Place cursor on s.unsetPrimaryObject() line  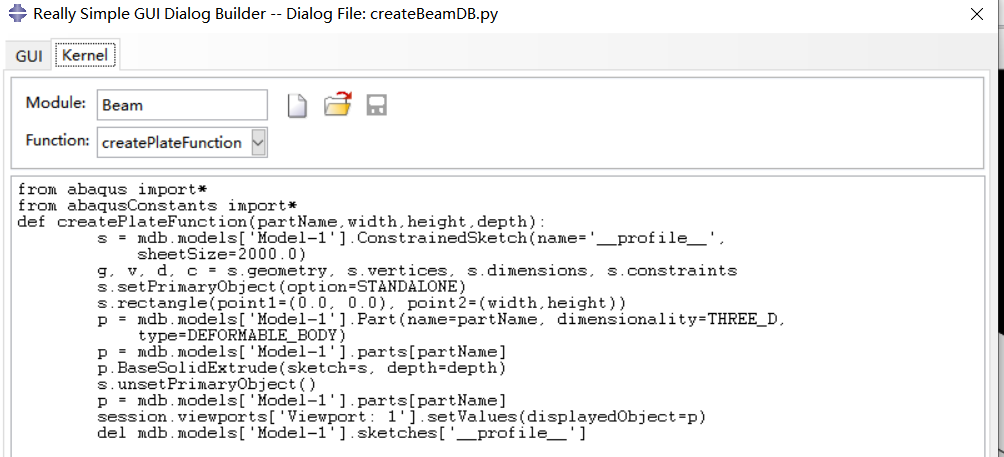pos(206,384)
